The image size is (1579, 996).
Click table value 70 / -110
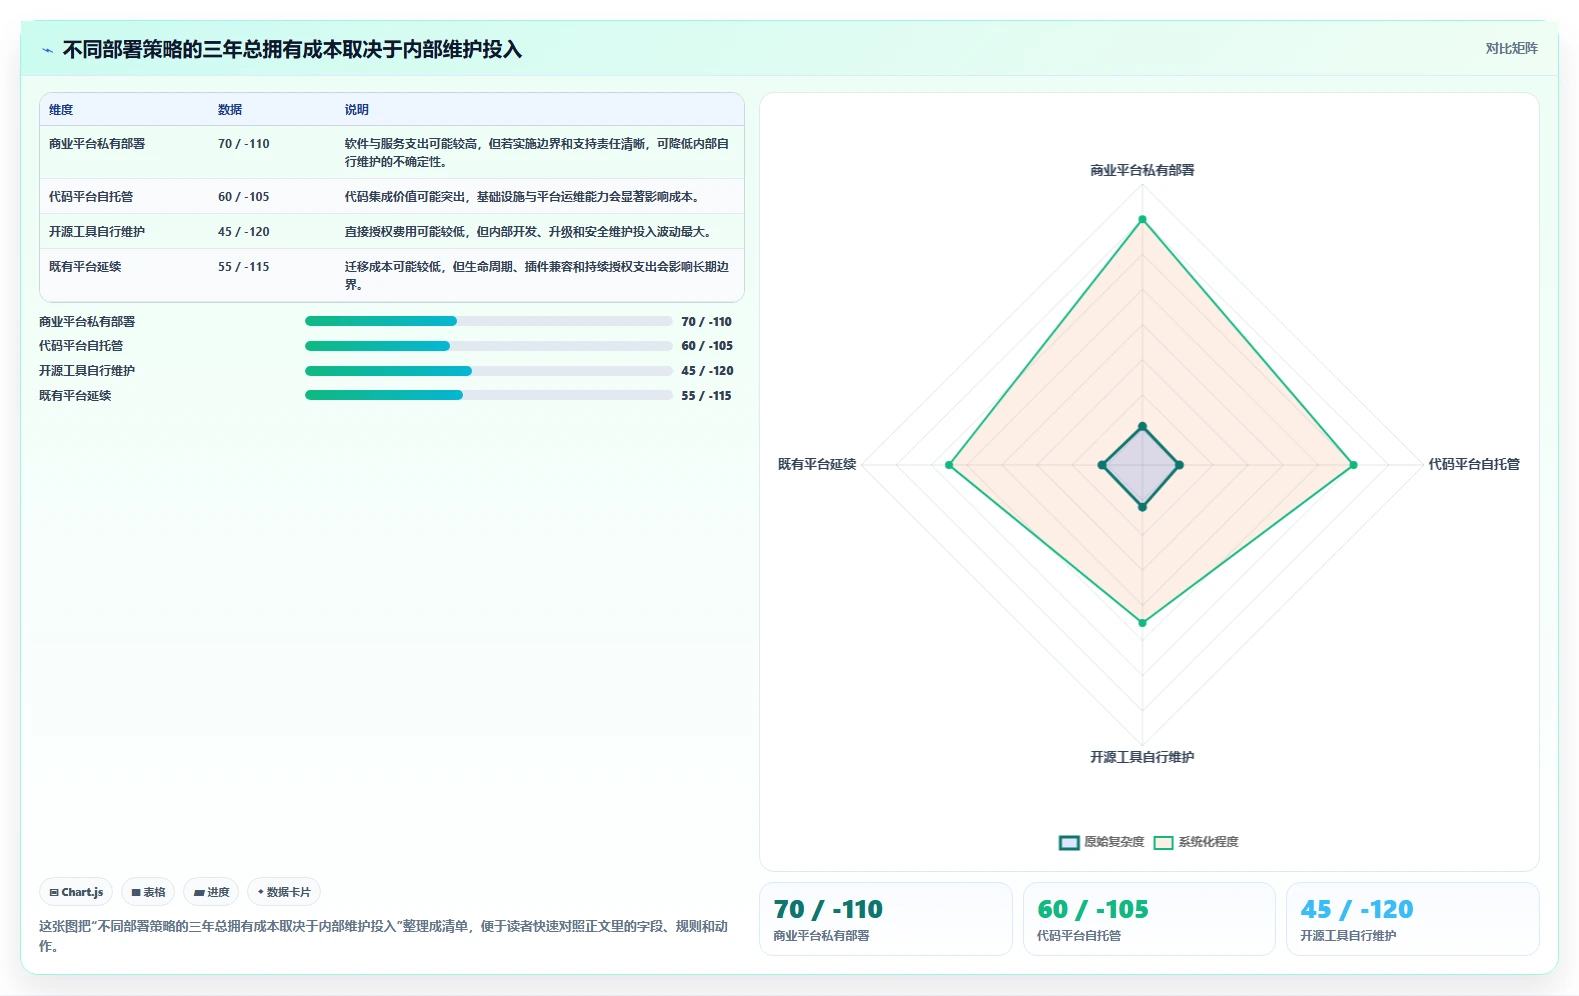point(244,144)
